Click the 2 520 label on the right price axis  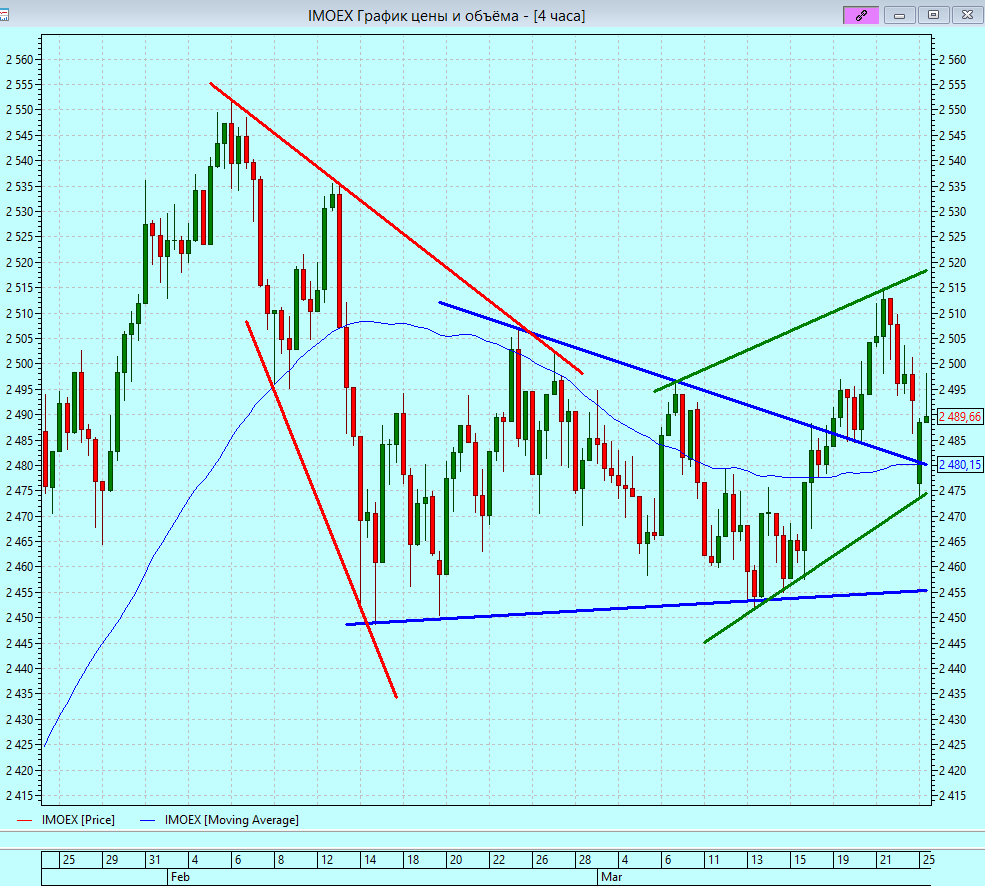[x=953, y=263]
